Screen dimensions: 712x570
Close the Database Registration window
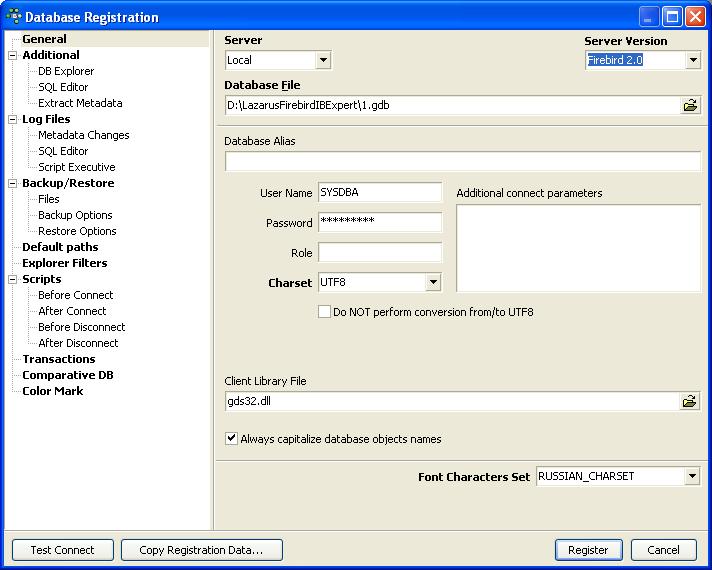coord(695,17)
